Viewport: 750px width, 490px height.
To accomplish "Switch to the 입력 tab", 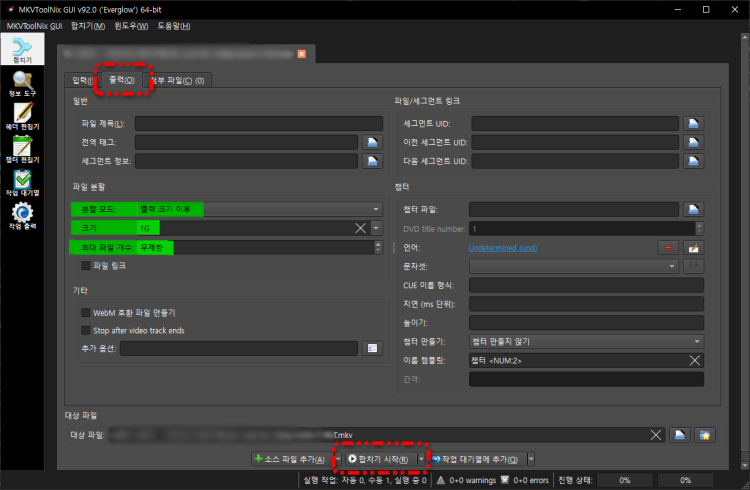I will point(80,80).
